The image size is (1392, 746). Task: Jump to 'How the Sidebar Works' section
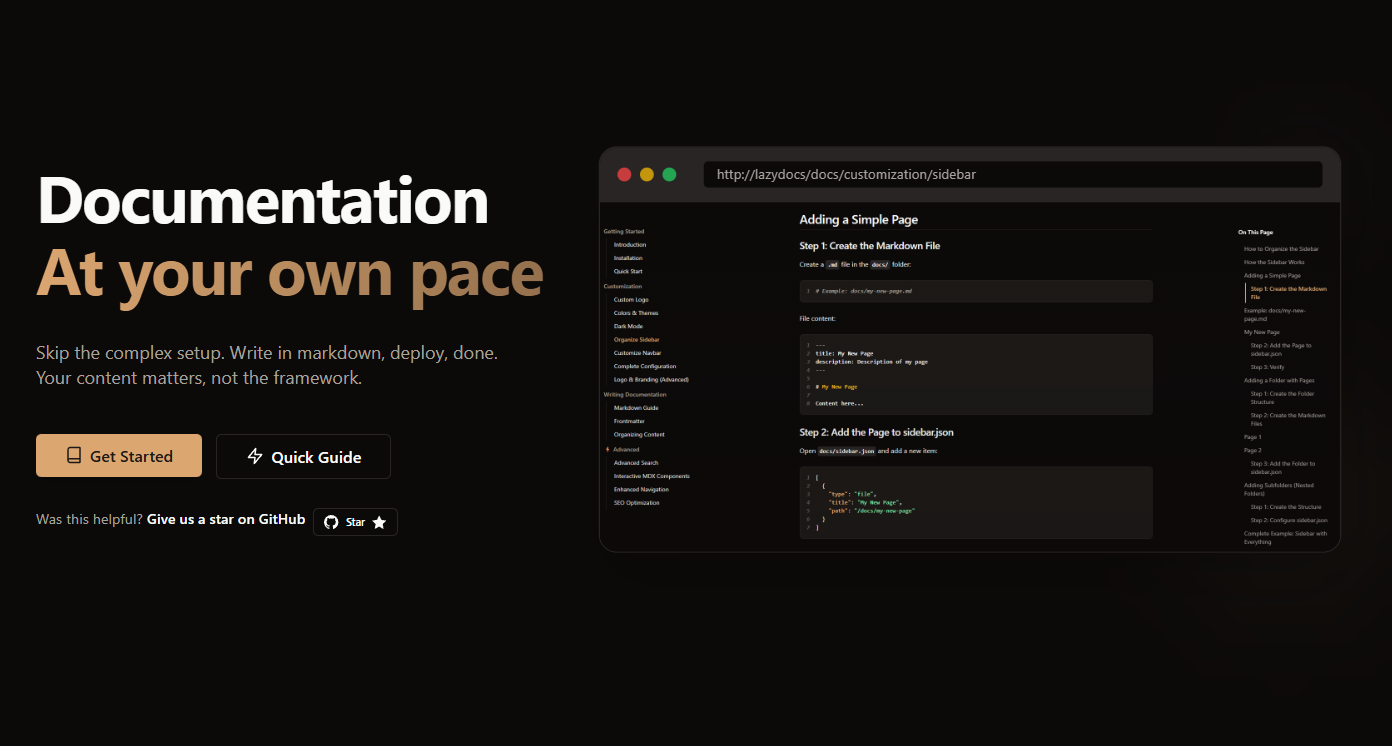point(1274,262)
